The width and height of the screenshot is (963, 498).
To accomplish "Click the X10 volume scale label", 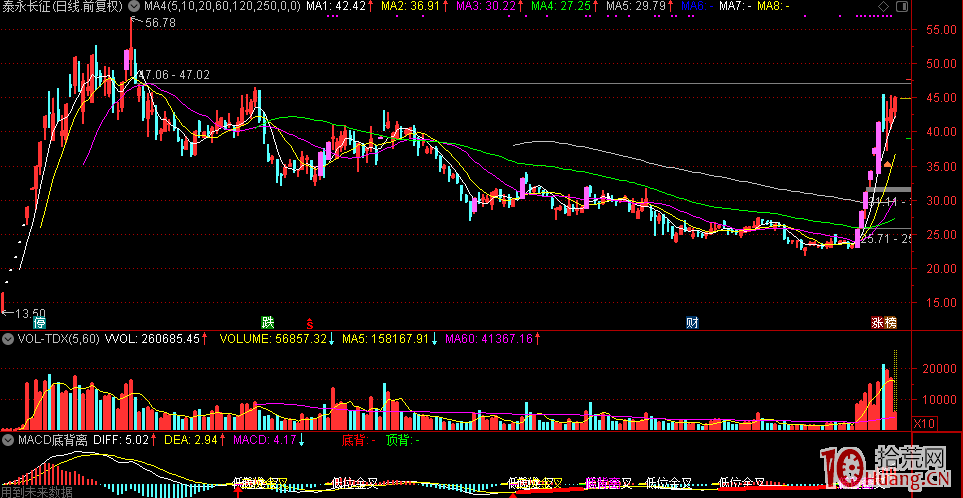I will [x=924, y=424].
